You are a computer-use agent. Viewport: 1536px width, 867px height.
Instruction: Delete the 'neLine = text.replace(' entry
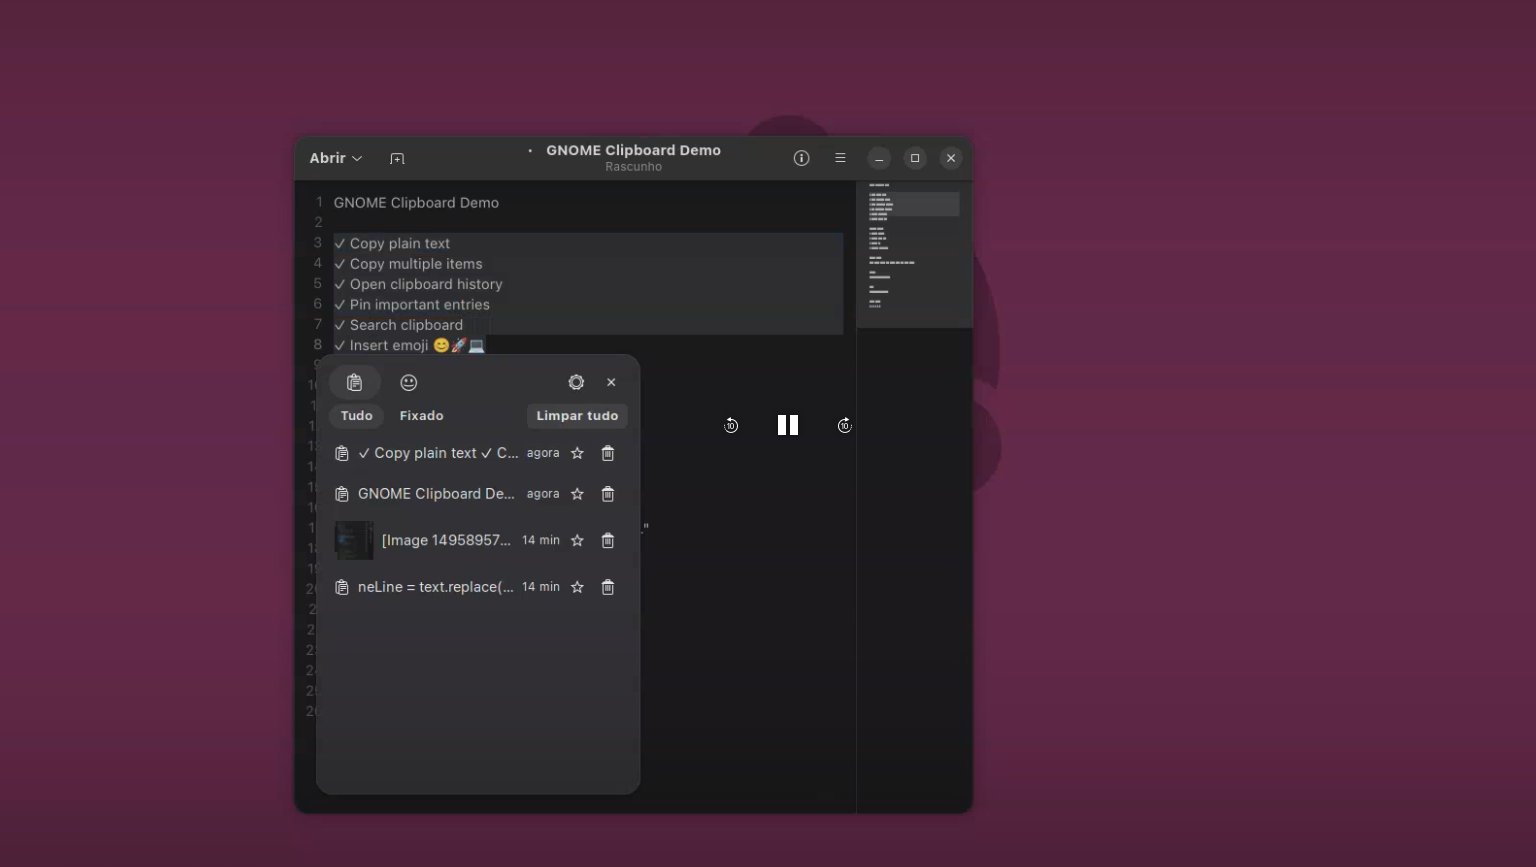click(x=607, y=588)
